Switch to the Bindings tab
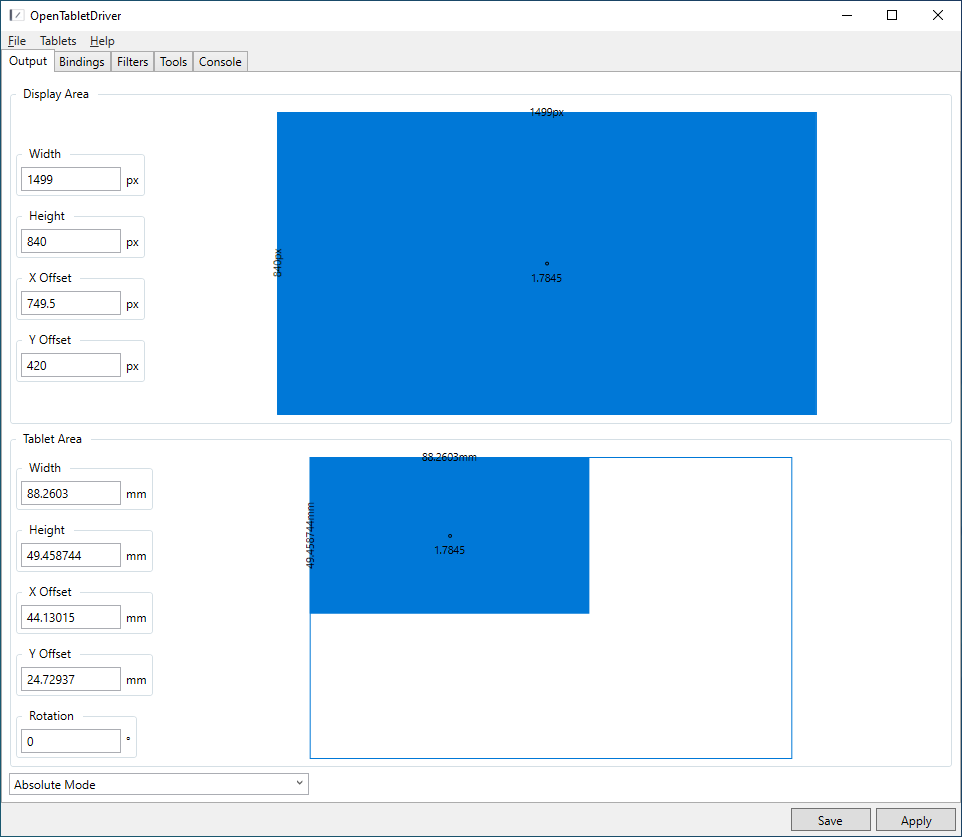The width and height of the screenshot is (962, 837). [82, 61]
